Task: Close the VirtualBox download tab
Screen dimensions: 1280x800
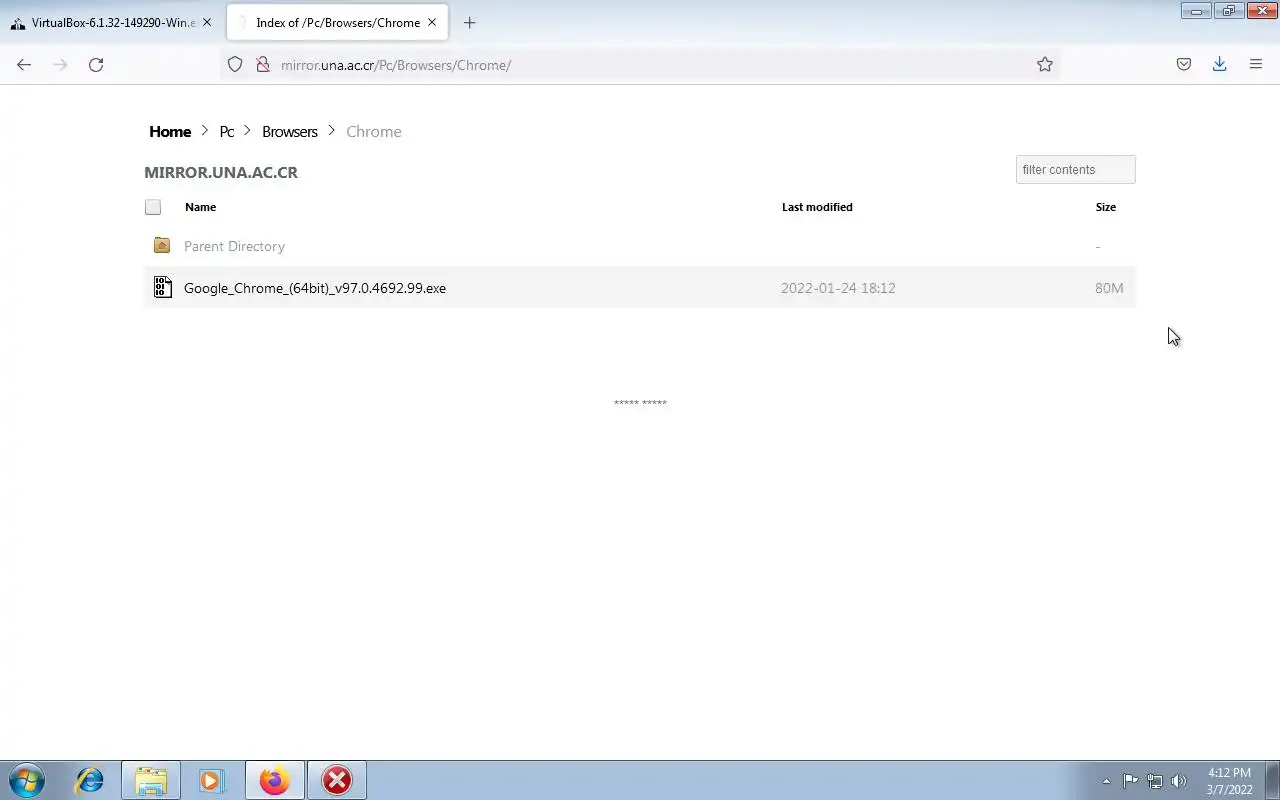Action: [207, 22]
